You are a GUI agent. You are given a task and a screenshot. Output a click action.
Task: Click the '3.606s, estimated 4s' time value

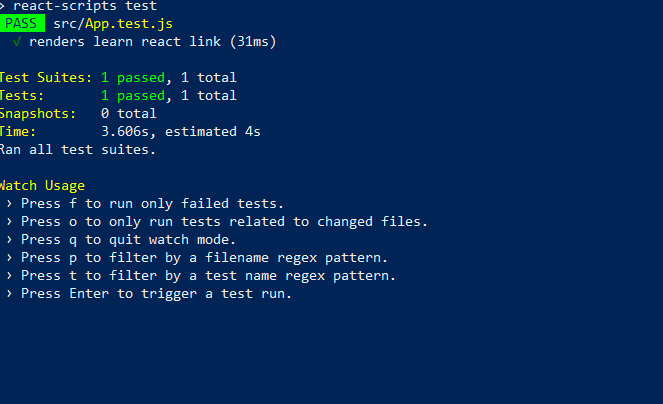(x=181, y=131)
